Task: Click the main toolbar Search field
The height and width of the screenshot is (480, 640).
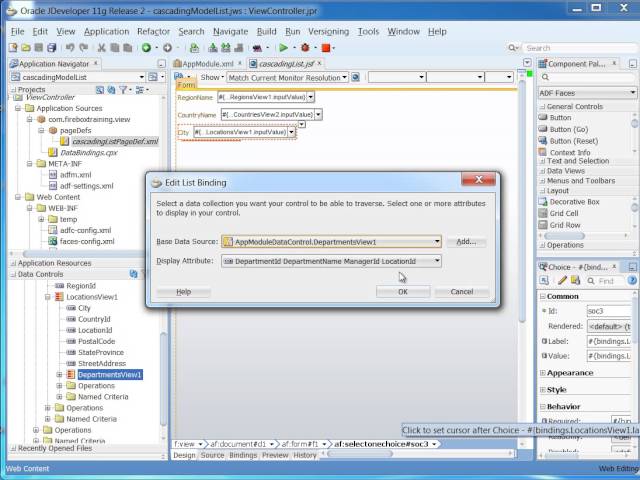Action: (581, 48)
